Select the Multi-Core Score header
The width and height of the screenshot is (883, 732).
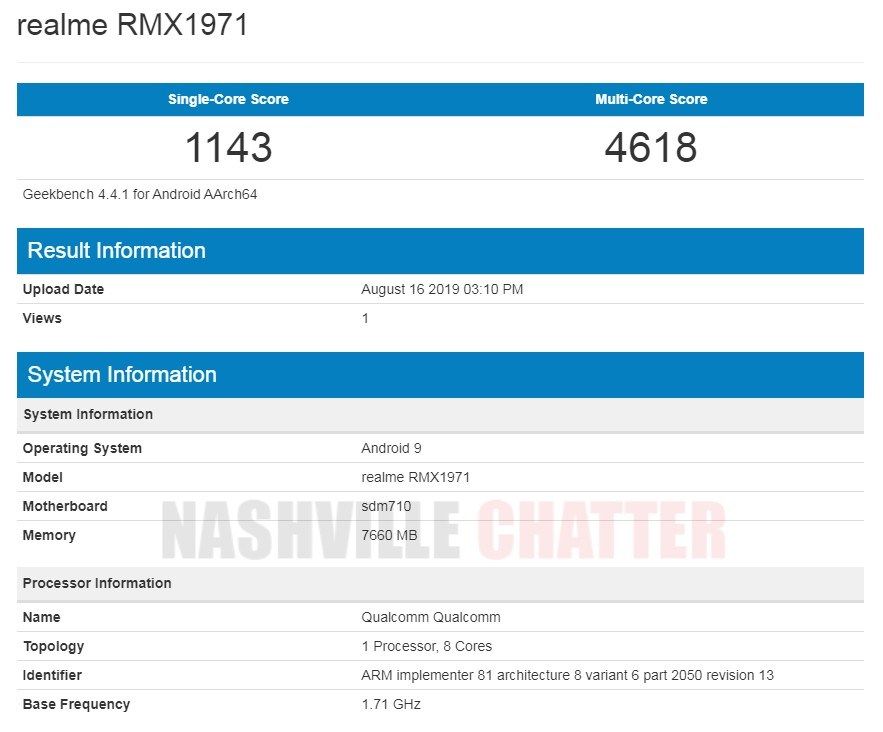click(x=651, y=99)
